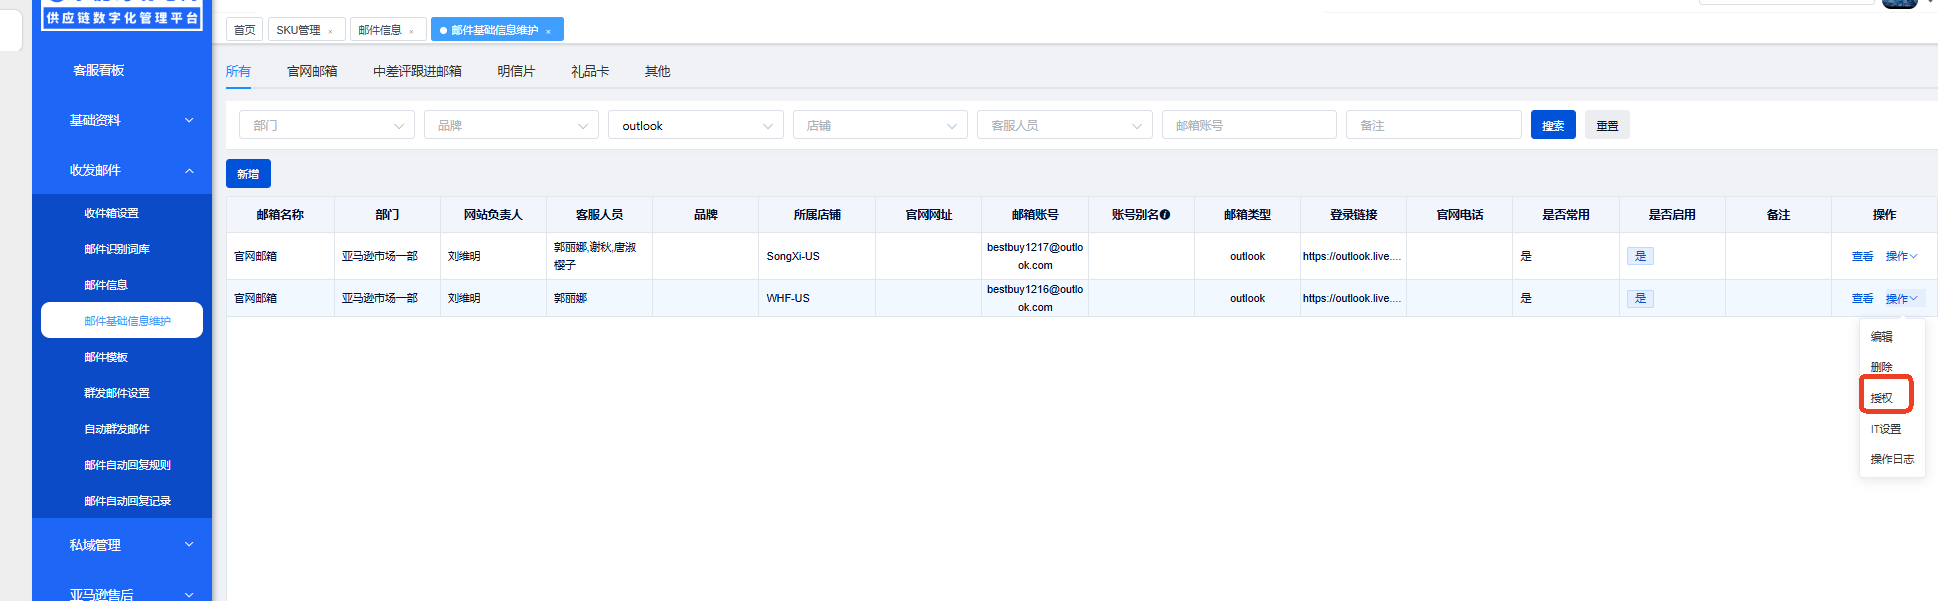Viewport: 1938px width, 601px height.
Task: Close the 邮件基础信息维护 tab
Action: coord(548,31)
